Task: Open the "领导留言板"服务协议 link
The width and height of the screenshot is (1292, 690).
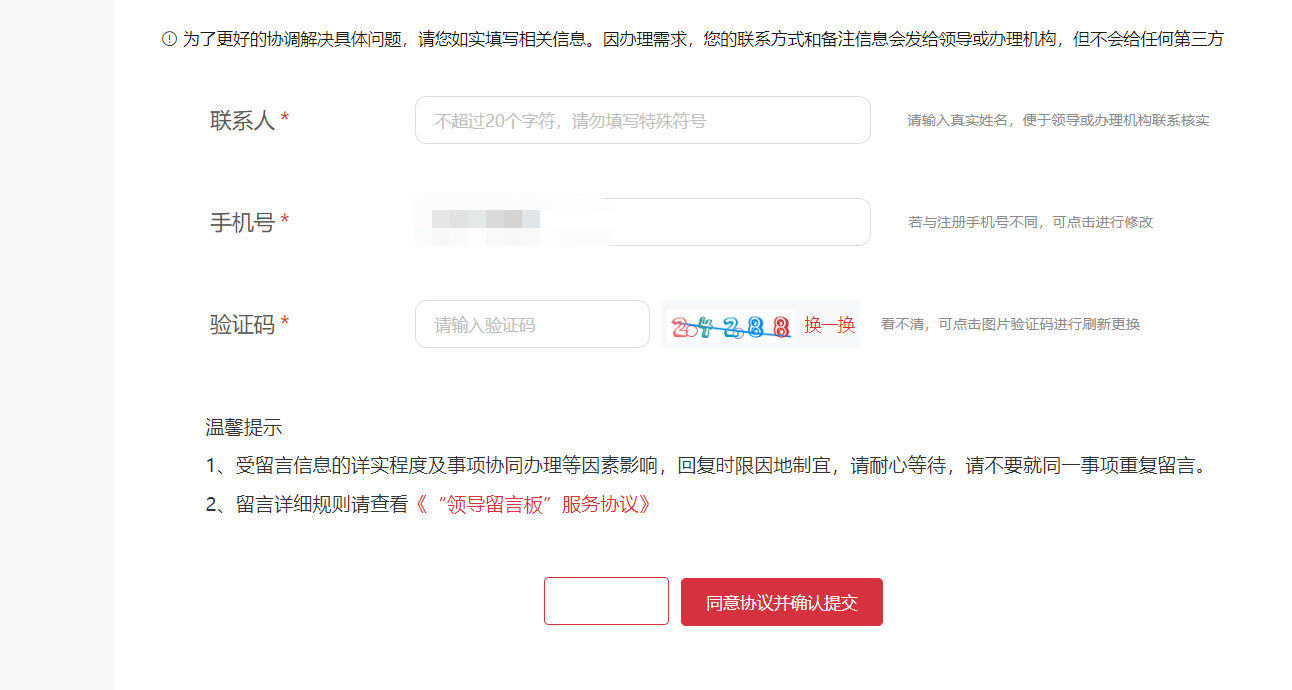Action: (533, 505)
